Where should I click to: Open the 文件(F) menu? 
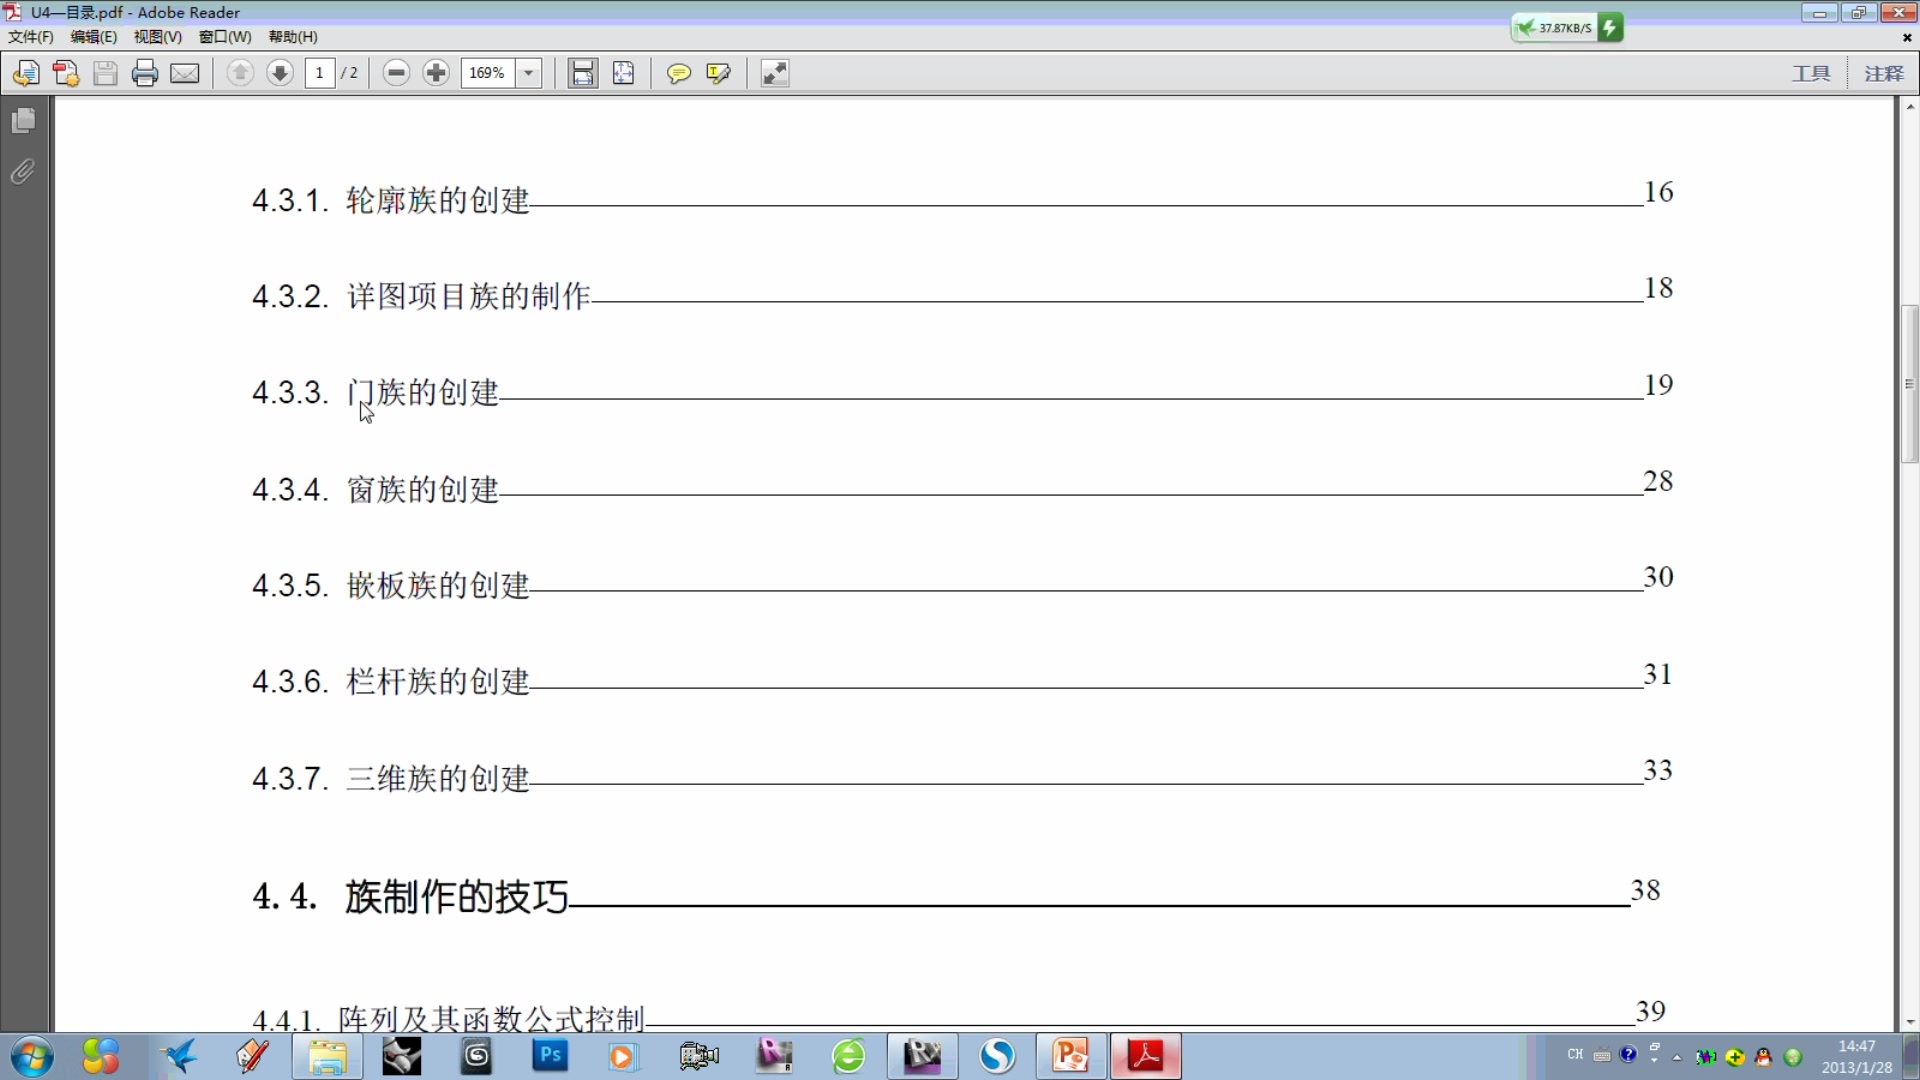pyautogui.click(x=30, y=37)
